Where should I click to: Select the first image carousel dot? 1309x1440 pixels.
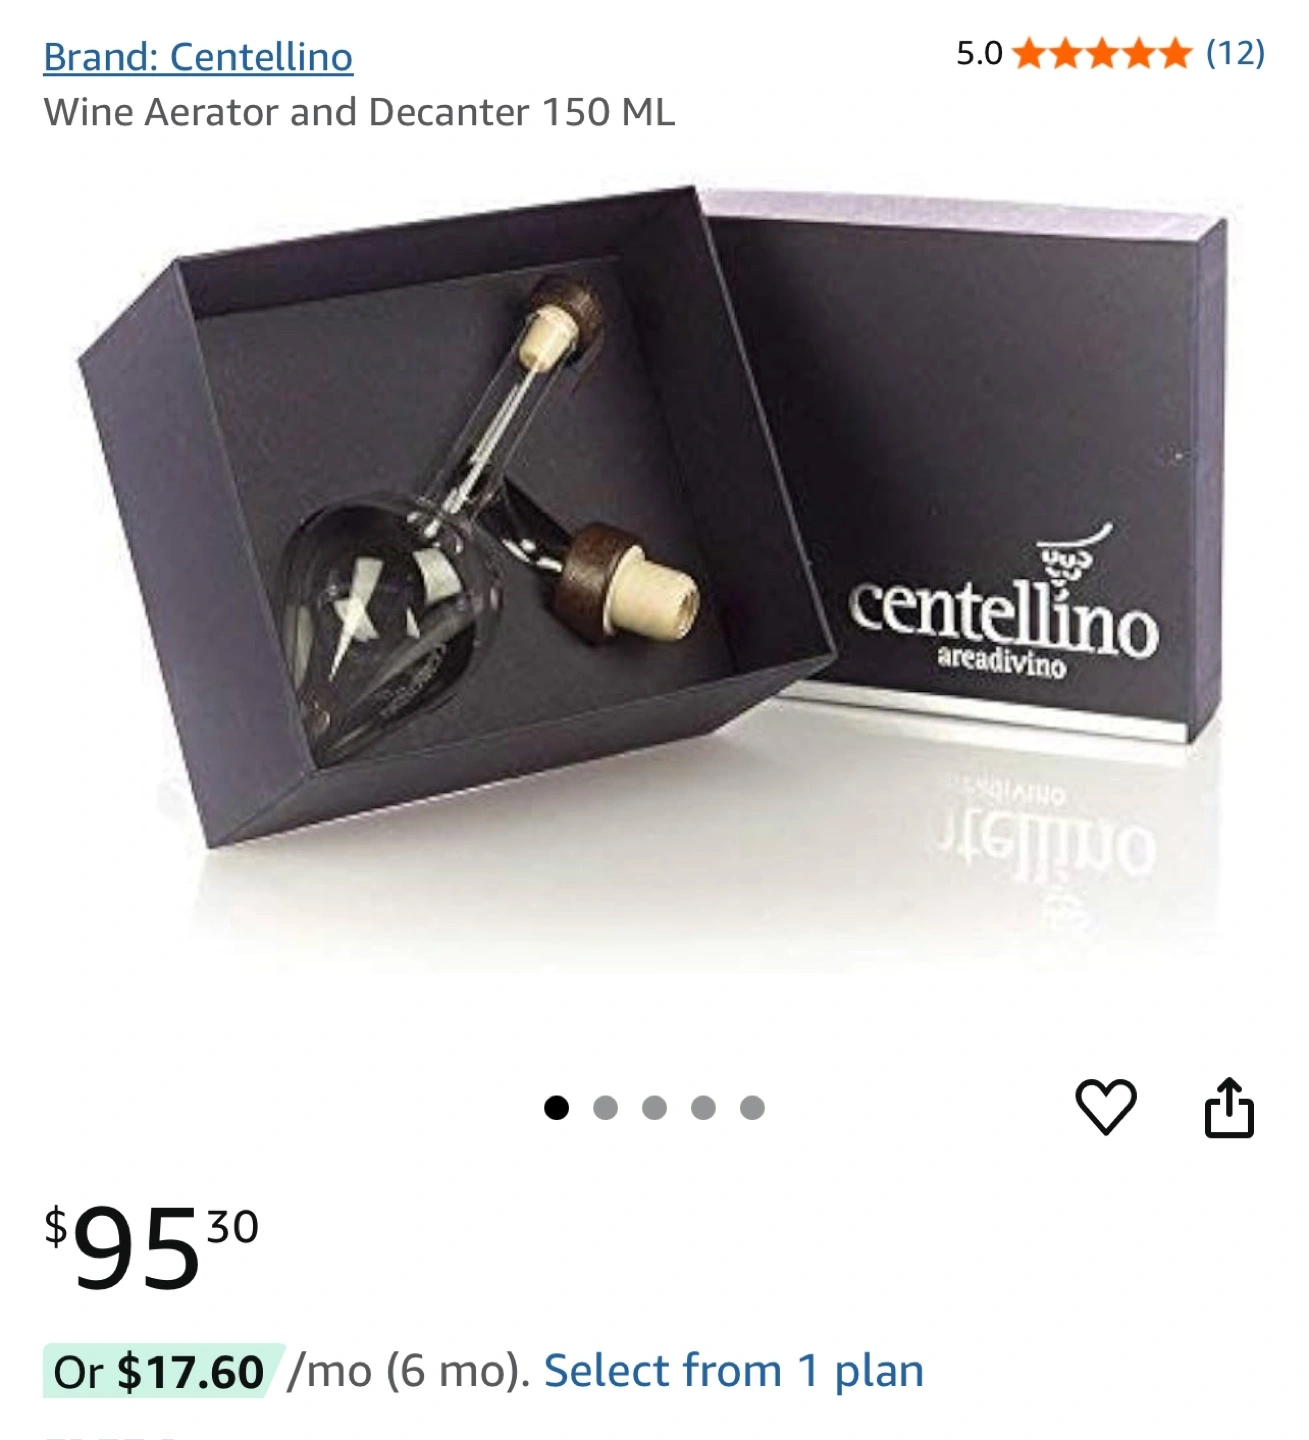(x=556, y=1108)
